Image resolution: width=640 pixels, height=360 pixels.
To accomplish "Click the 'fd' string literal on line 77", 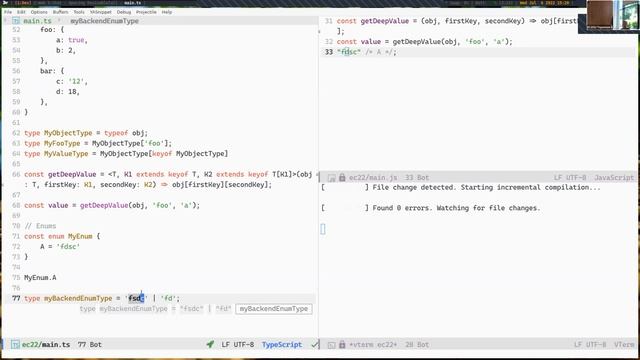I will [168, 298].
